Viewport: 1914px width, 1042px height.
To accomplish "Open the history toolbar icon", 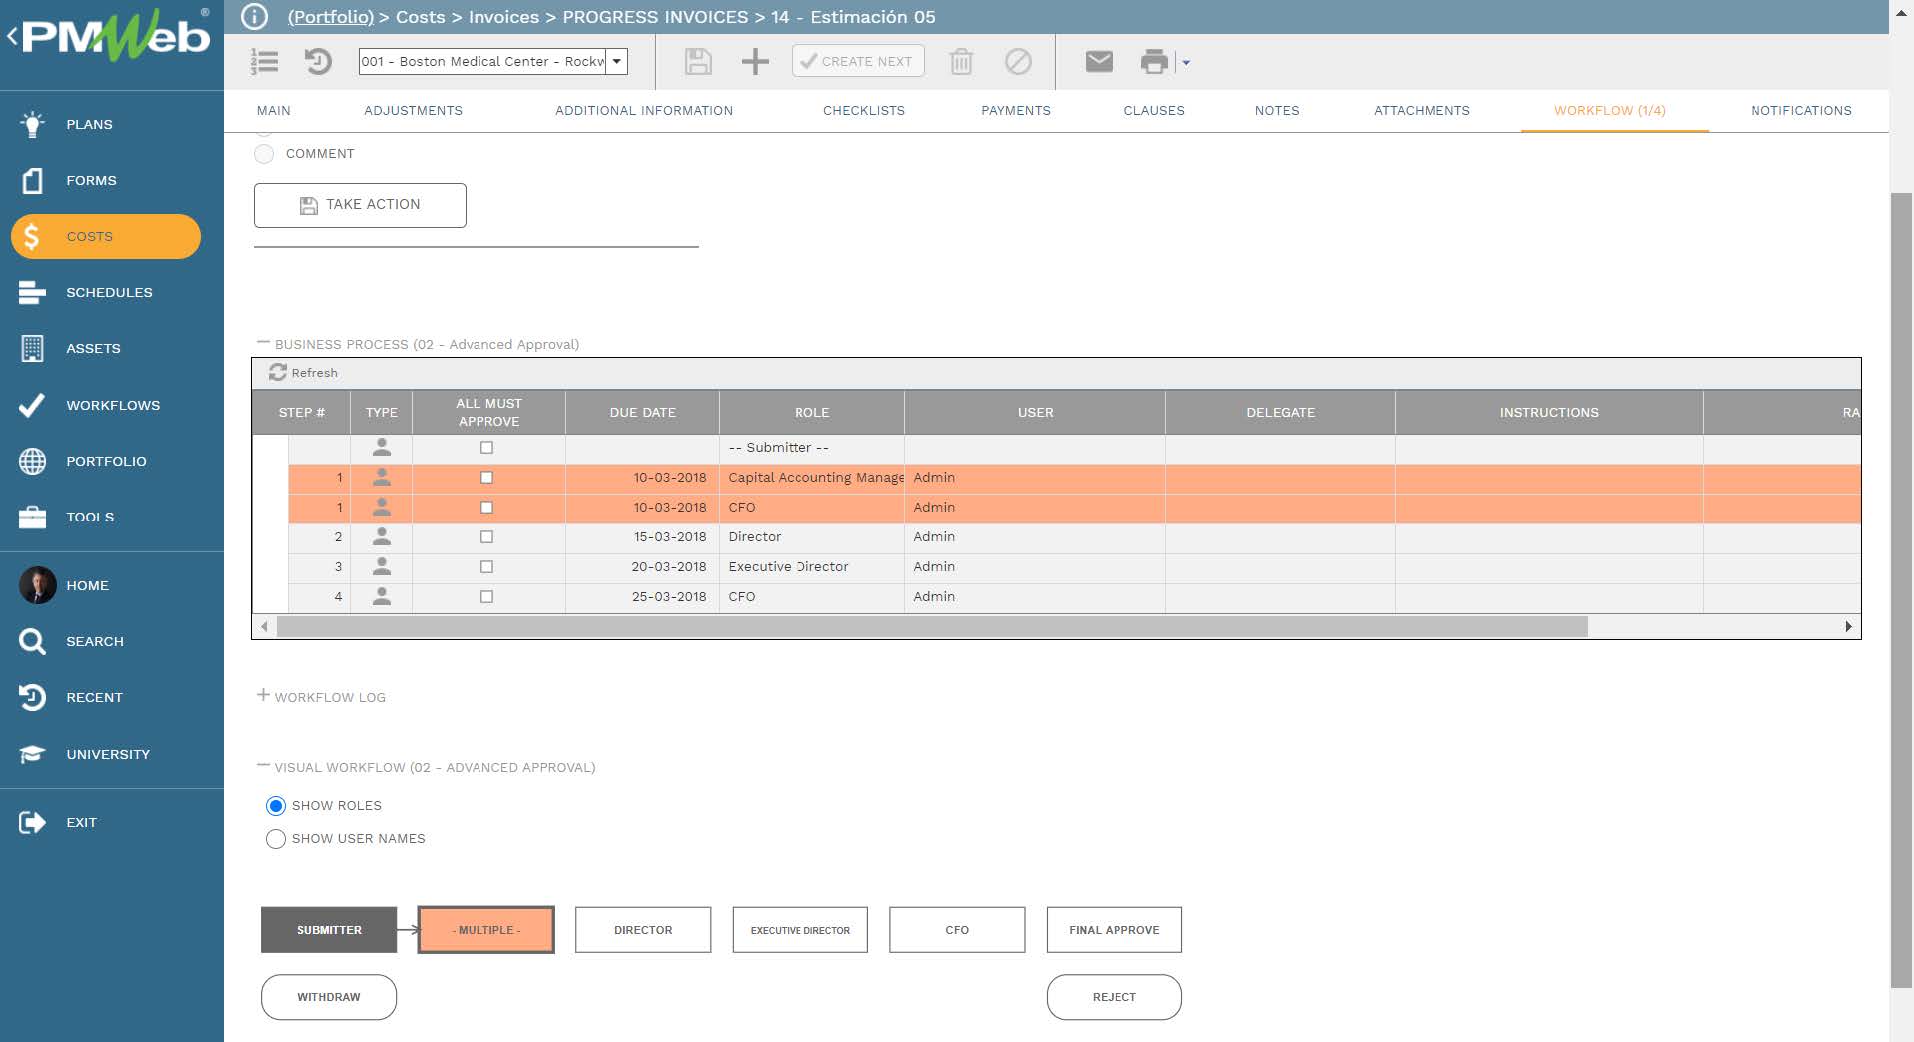I will click(318, 62).
